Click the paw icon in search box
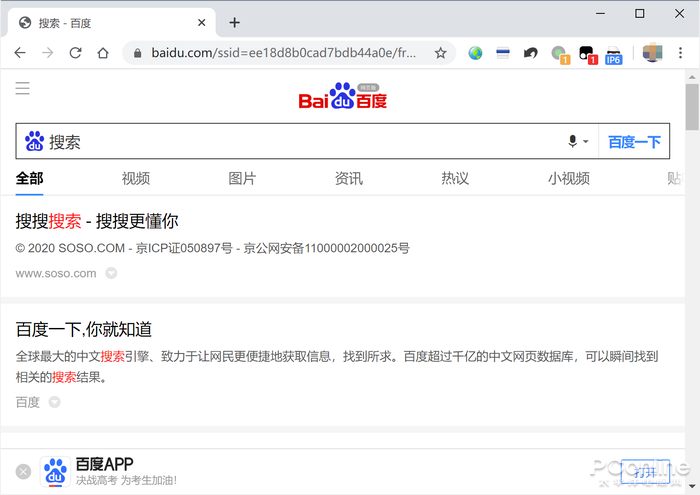This screenshot has width=700, height=495. 34,141
